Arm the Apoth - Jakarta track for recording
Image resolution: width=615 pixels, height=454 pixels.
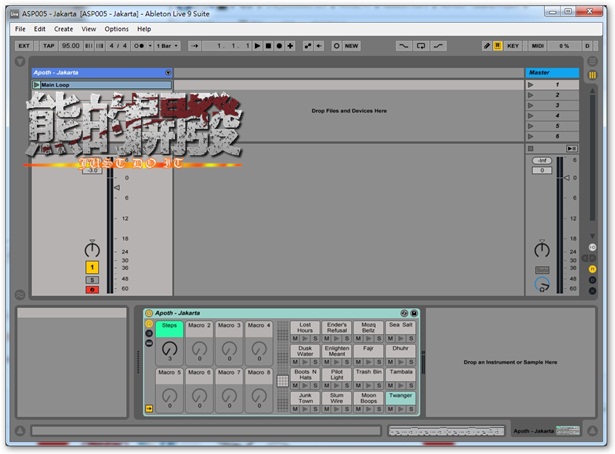point(92,290)
